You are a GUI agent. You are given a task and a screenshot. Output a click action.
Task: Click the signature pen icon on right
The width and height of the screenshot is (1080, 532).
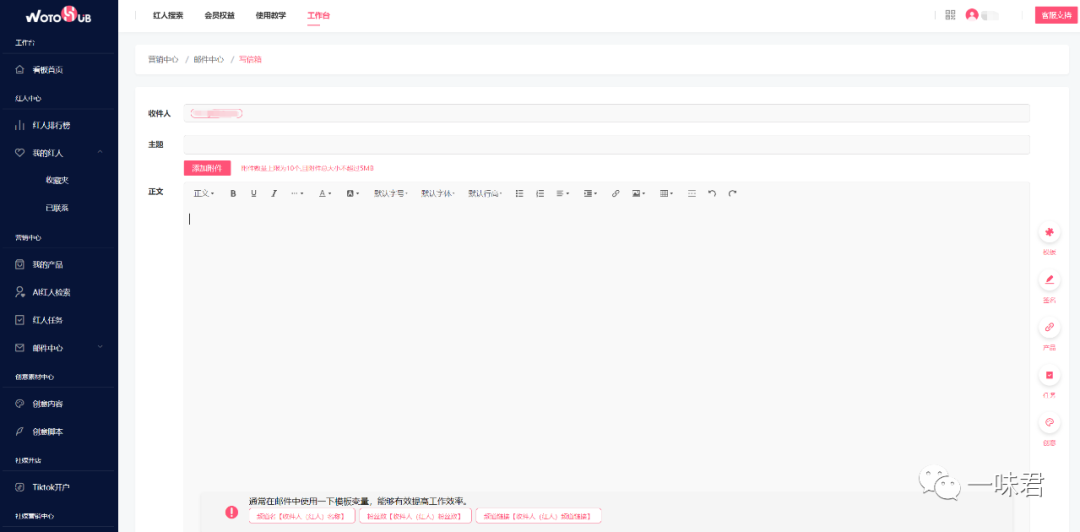click(x=1049, y=280)
